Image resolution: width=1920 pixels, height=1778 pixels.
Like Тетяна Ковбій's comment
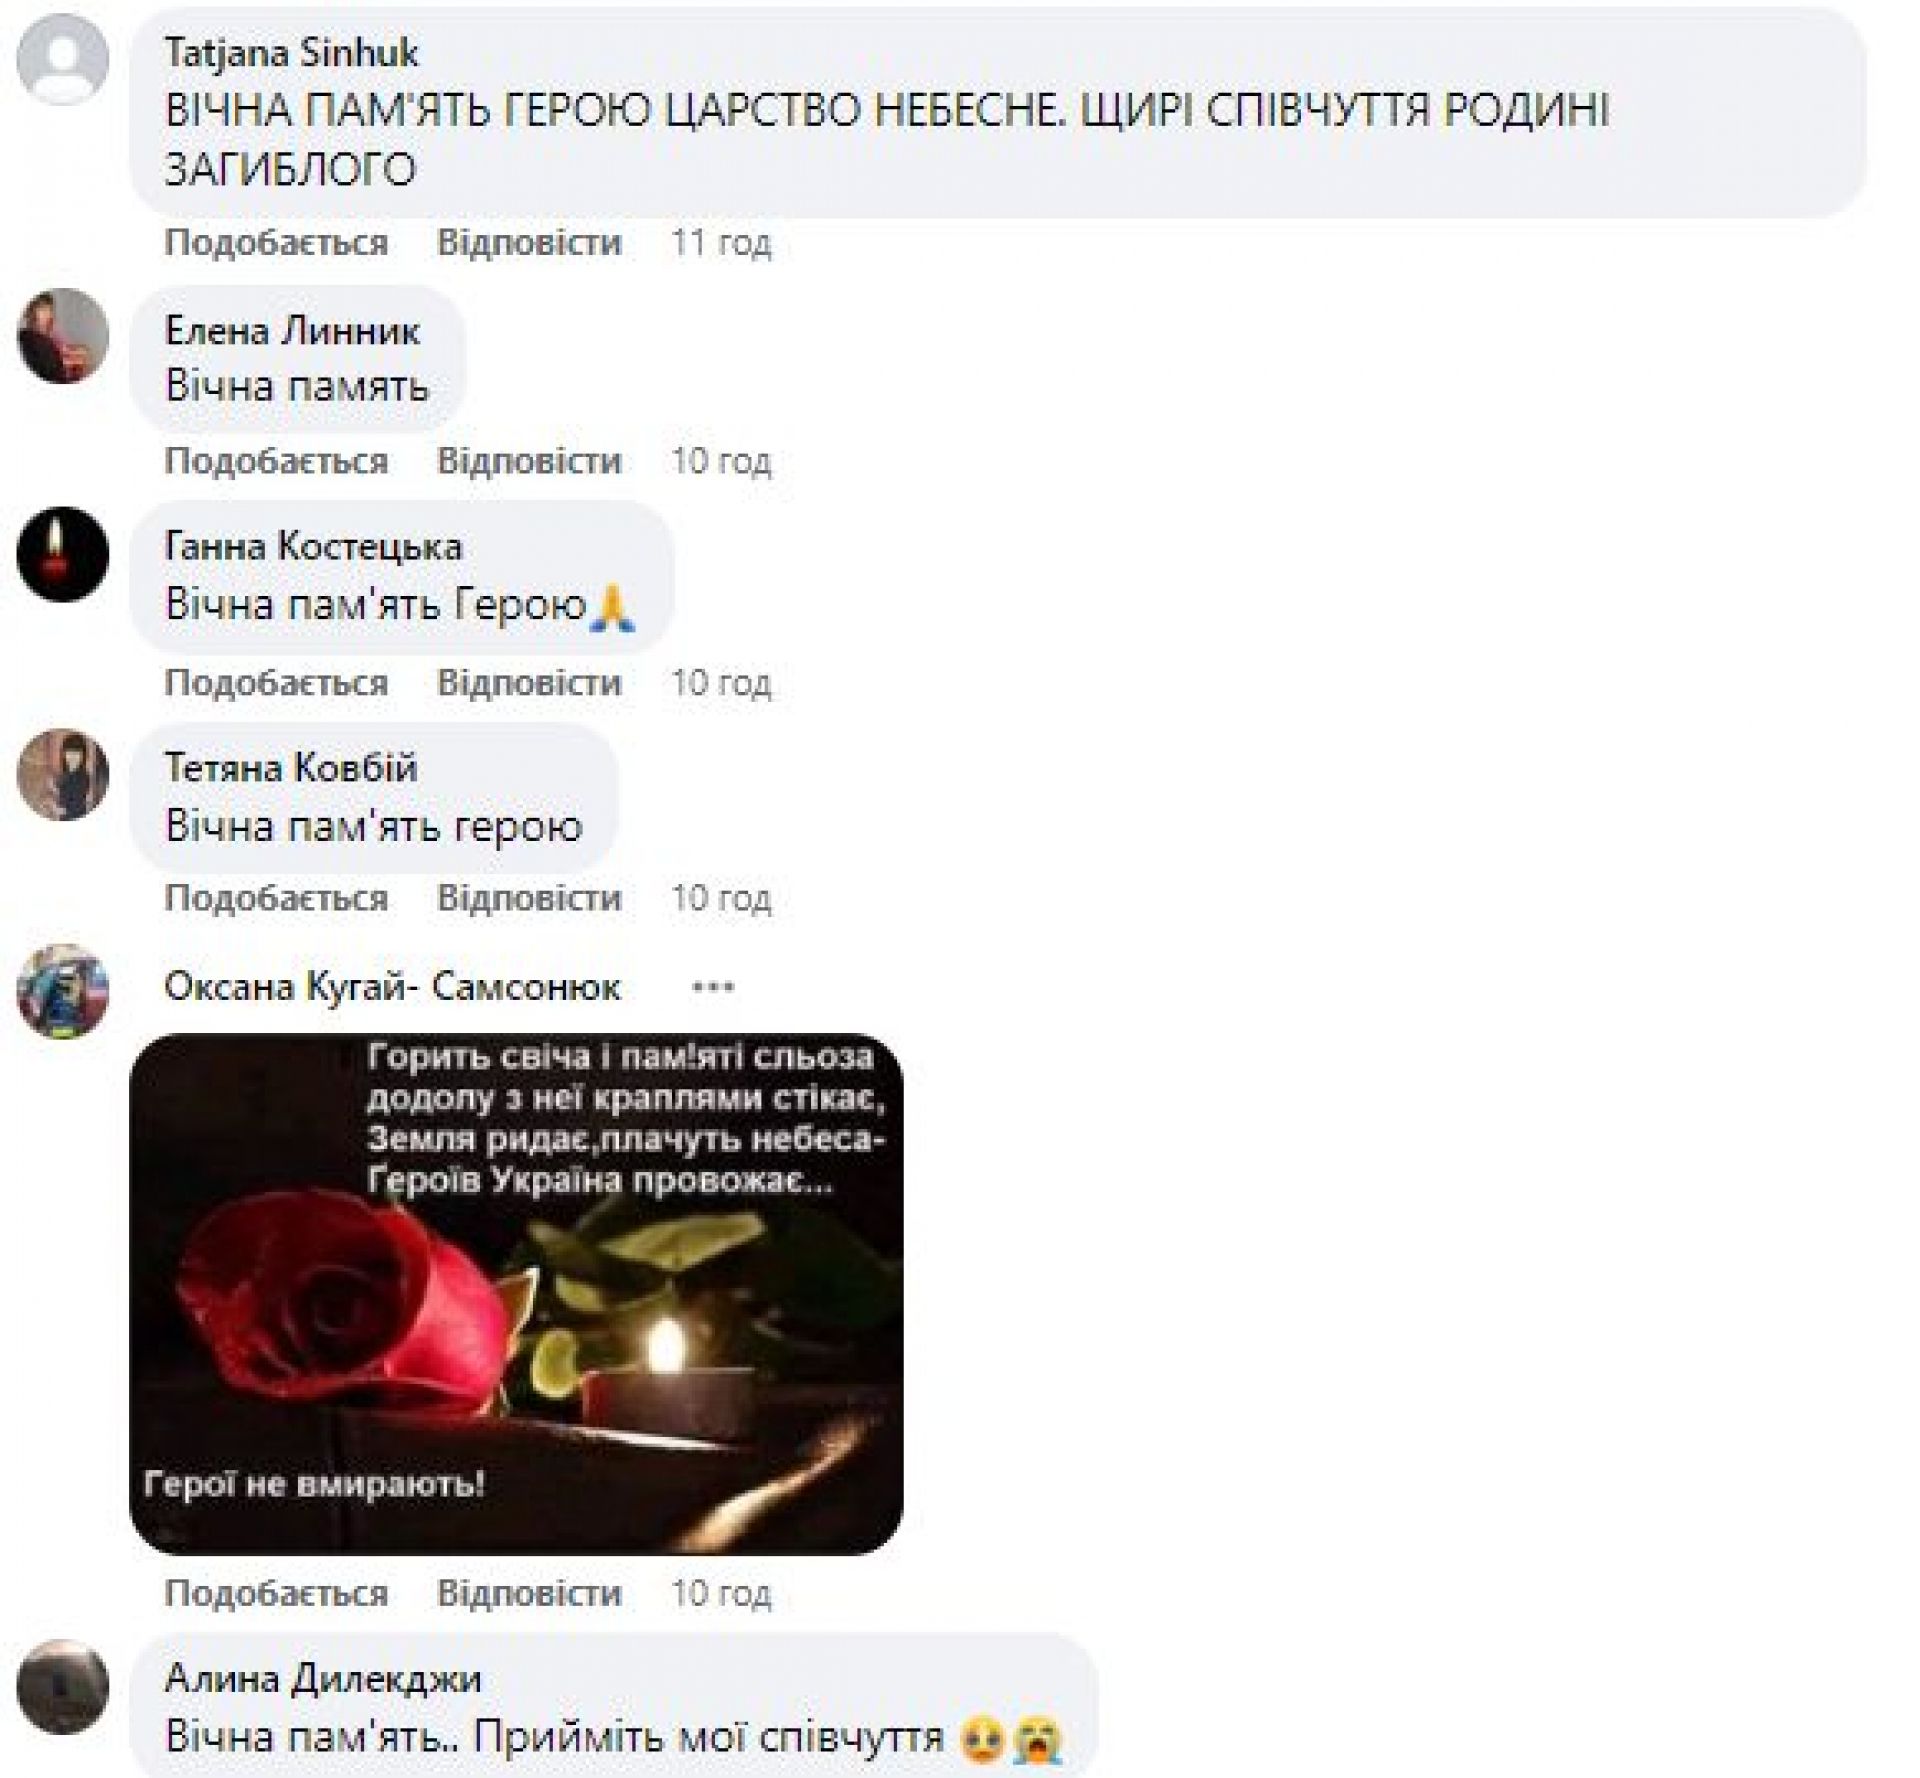coord(276,898)
